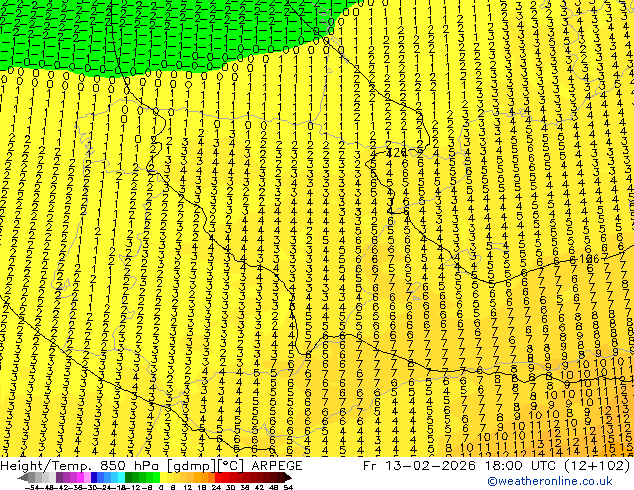The image size is (634, 490).
Task: Pick the dark blue swatch above the -30 label
Action: tap(94, 477)
